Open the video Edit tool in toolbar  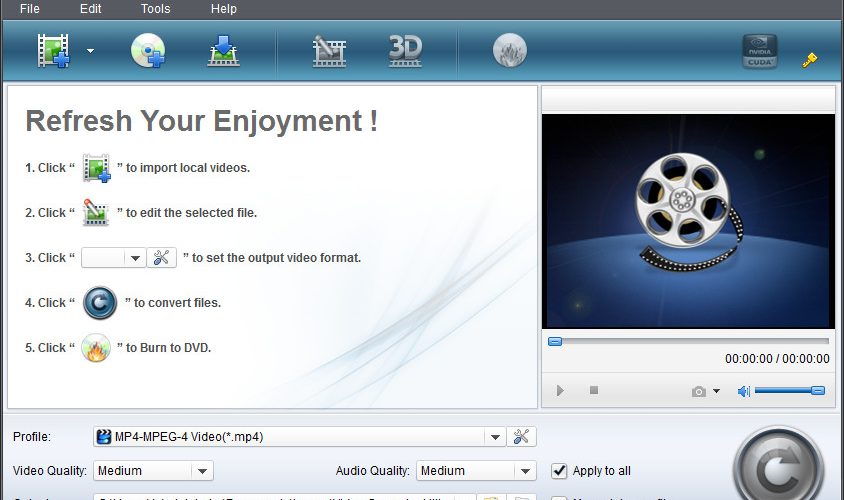[x=329, y=51]
